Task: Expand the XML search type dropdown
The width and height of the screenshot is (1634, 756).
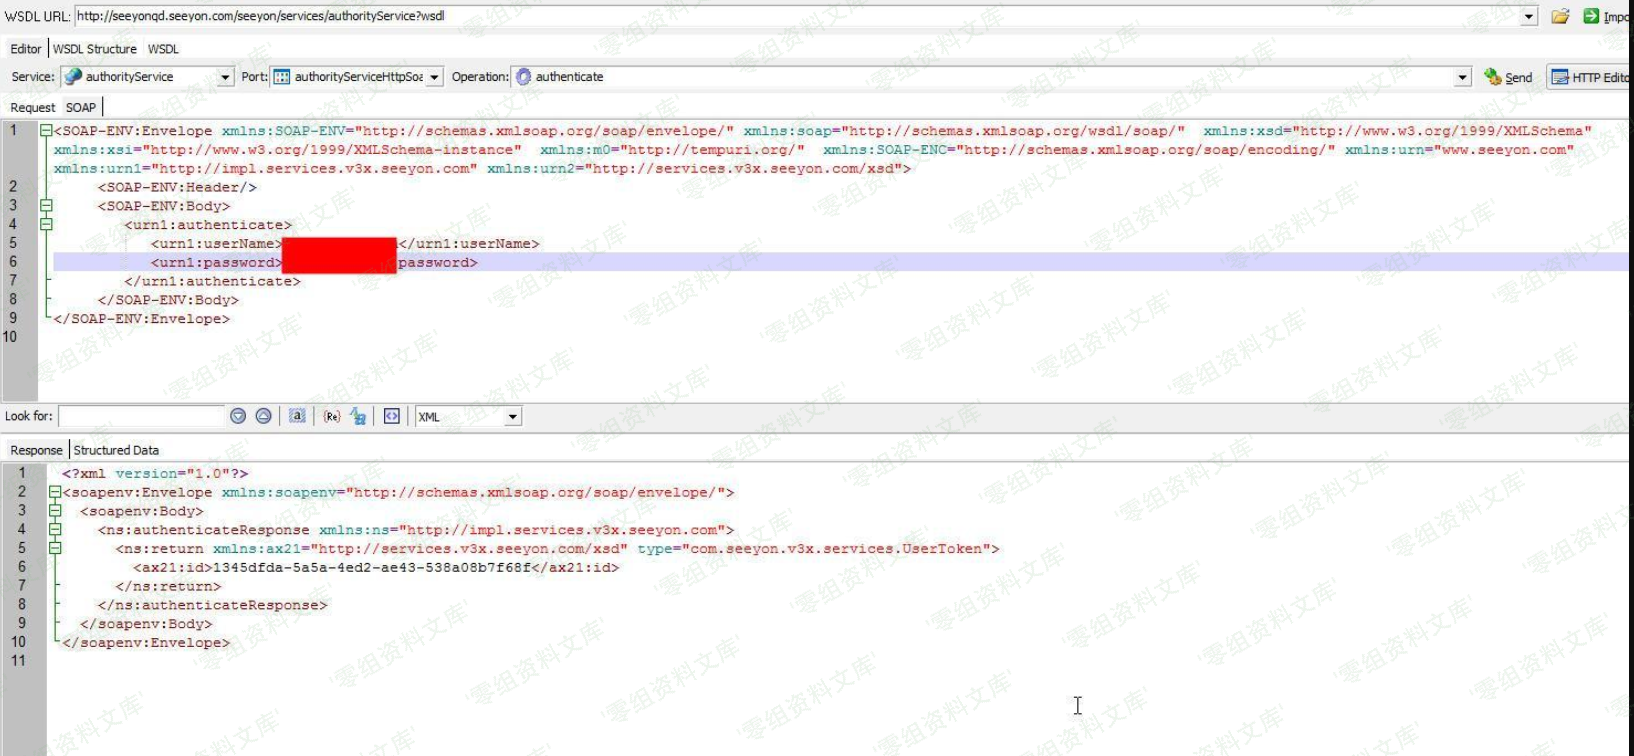Action: coord(512,417)
